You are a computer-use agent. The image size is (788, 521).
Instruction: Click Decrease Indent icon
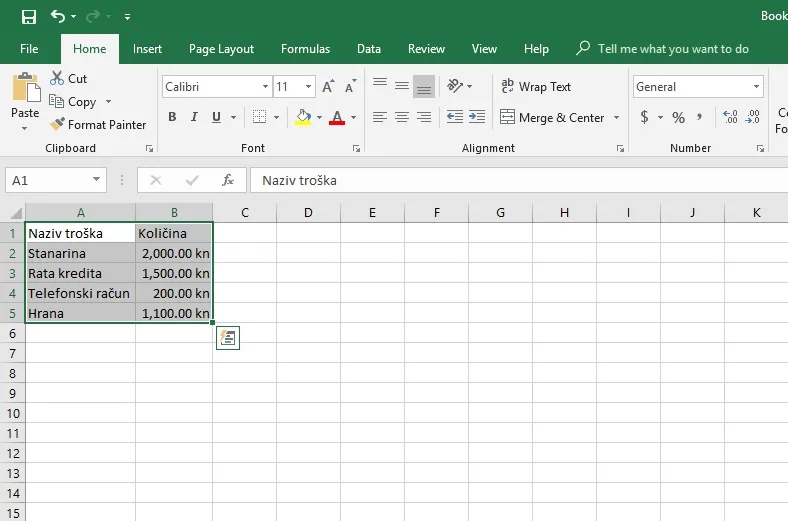point(455,117)
